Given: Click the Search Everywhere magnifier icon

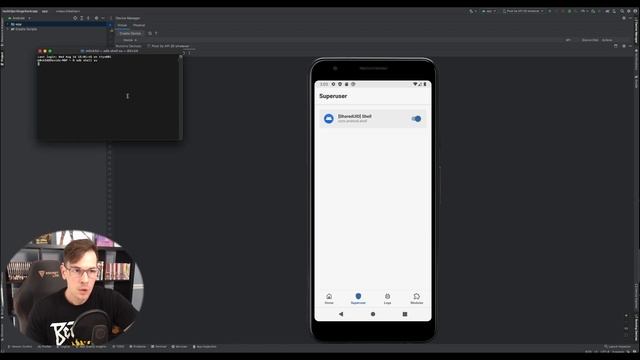Looking at the screenshot, I should point(622,11).
